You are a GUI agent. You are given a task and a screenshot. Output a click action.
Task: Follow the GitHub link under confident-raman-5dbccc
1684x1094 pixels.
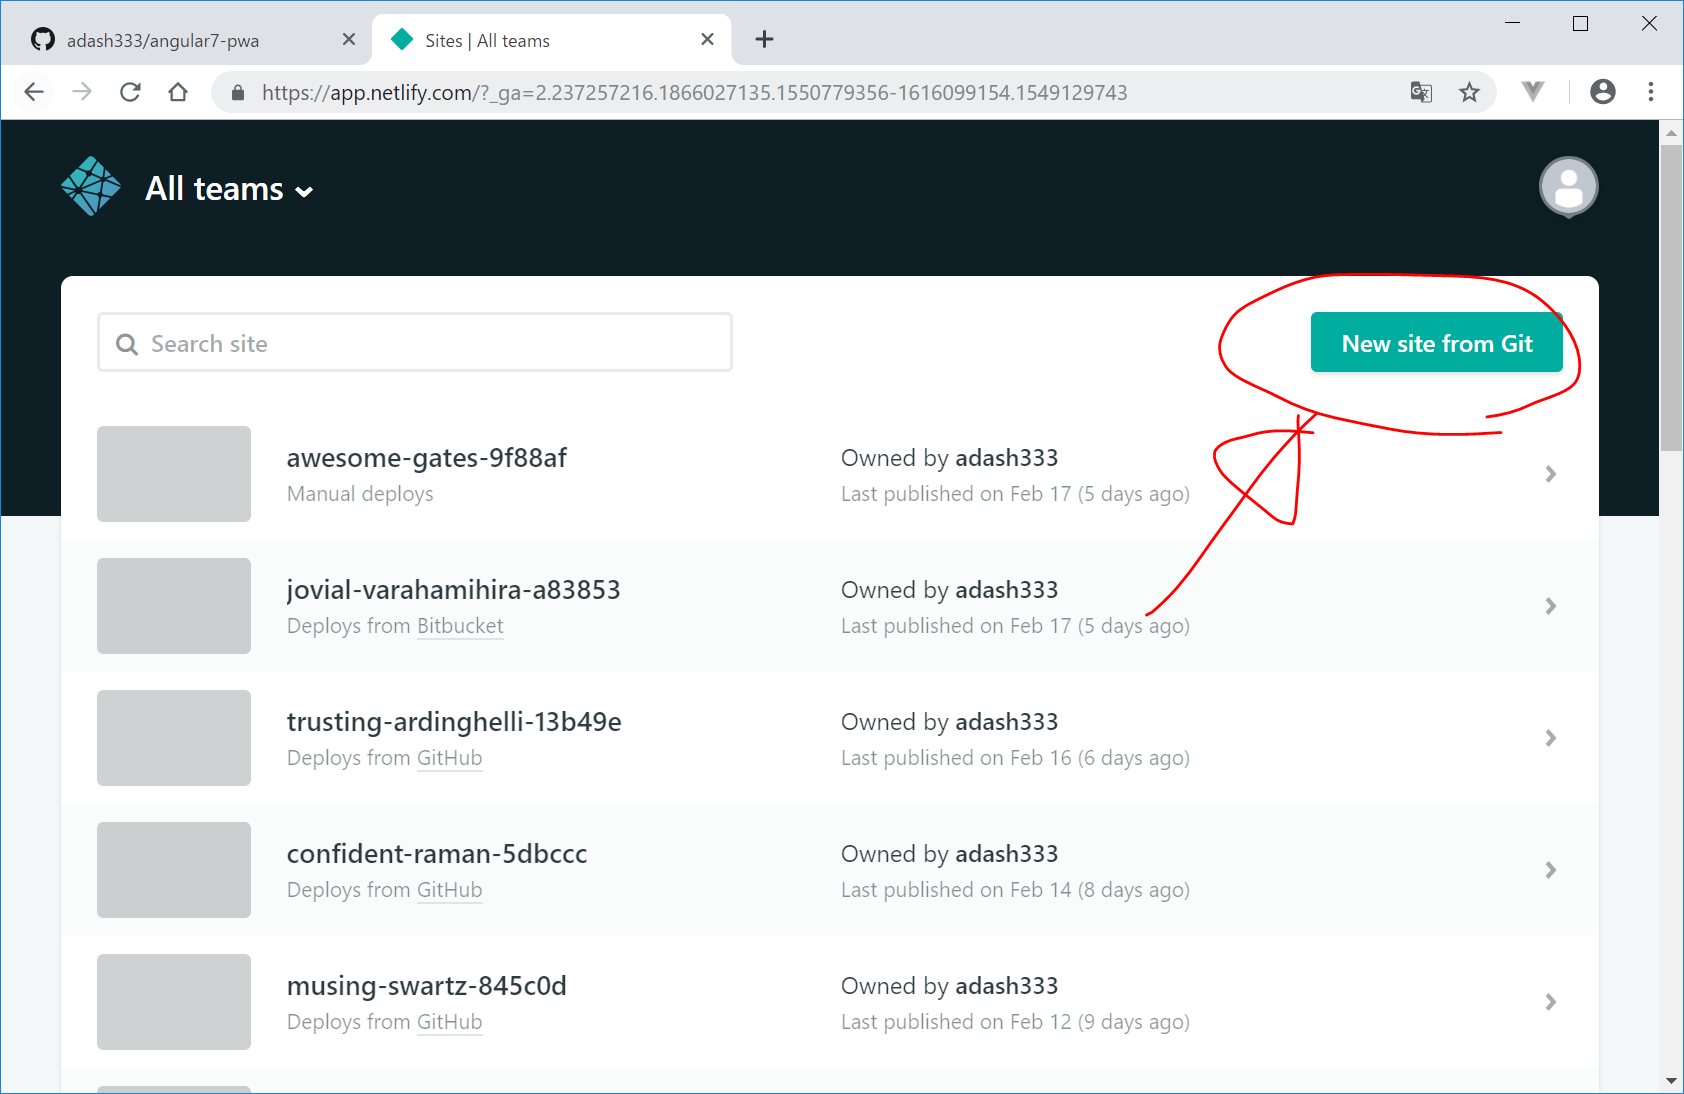449,890
